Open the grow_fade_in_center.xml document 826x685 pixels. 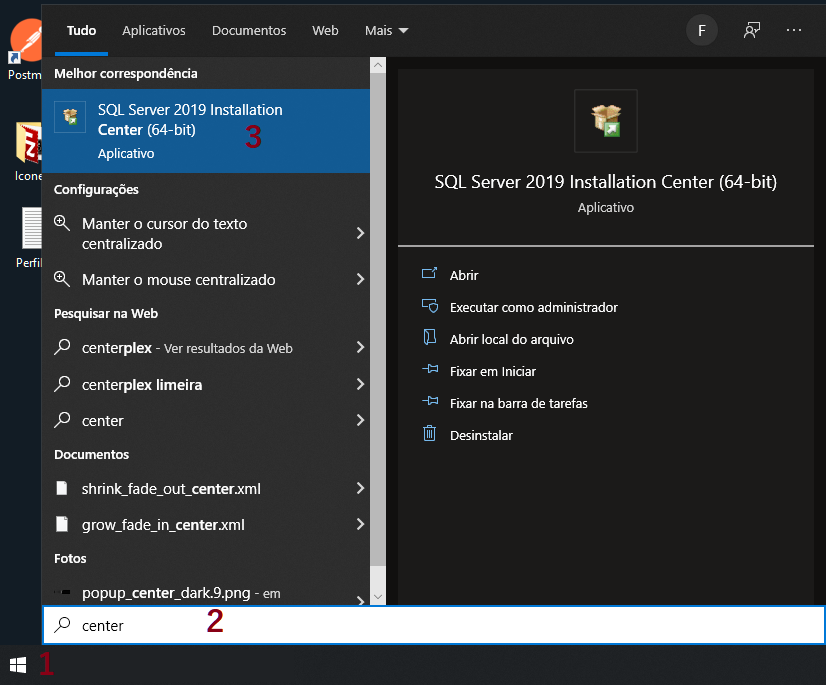point(206,524)
